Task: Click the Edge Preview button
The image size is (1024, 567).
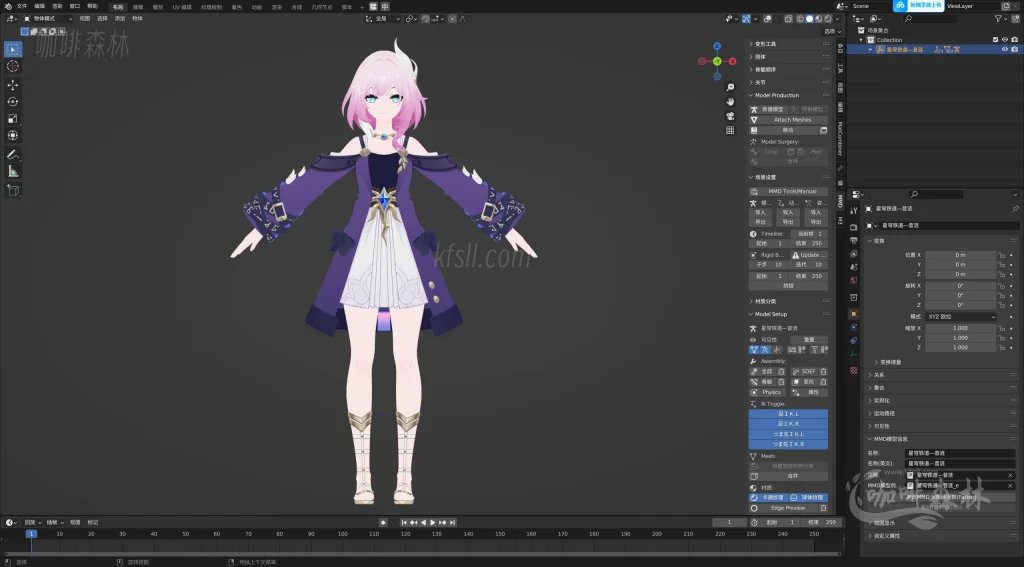Action: pos(783,508)
